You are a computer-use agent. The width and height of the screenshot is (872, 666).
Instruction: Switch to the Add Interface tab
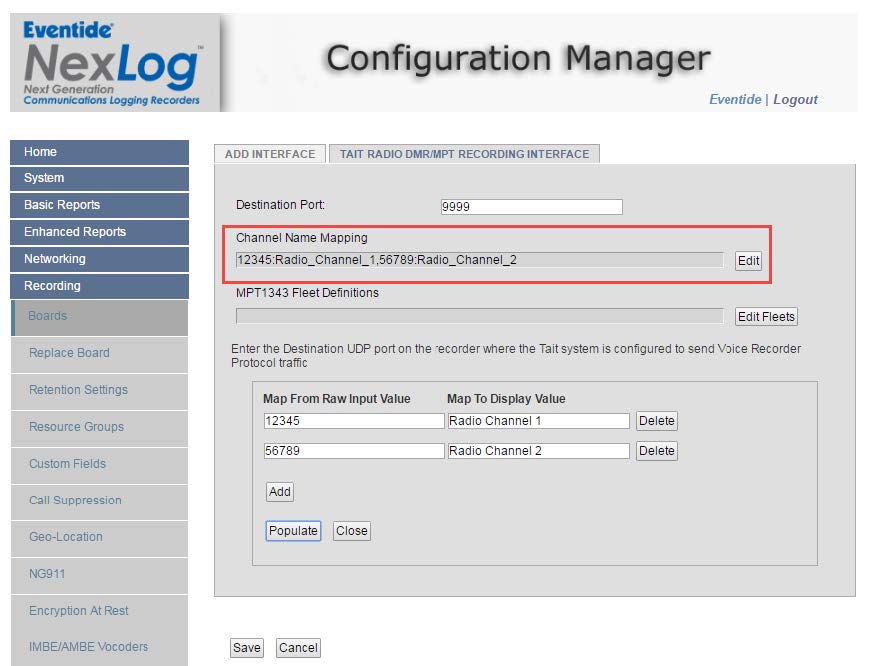pyautogui.click(x=270, y=154)
